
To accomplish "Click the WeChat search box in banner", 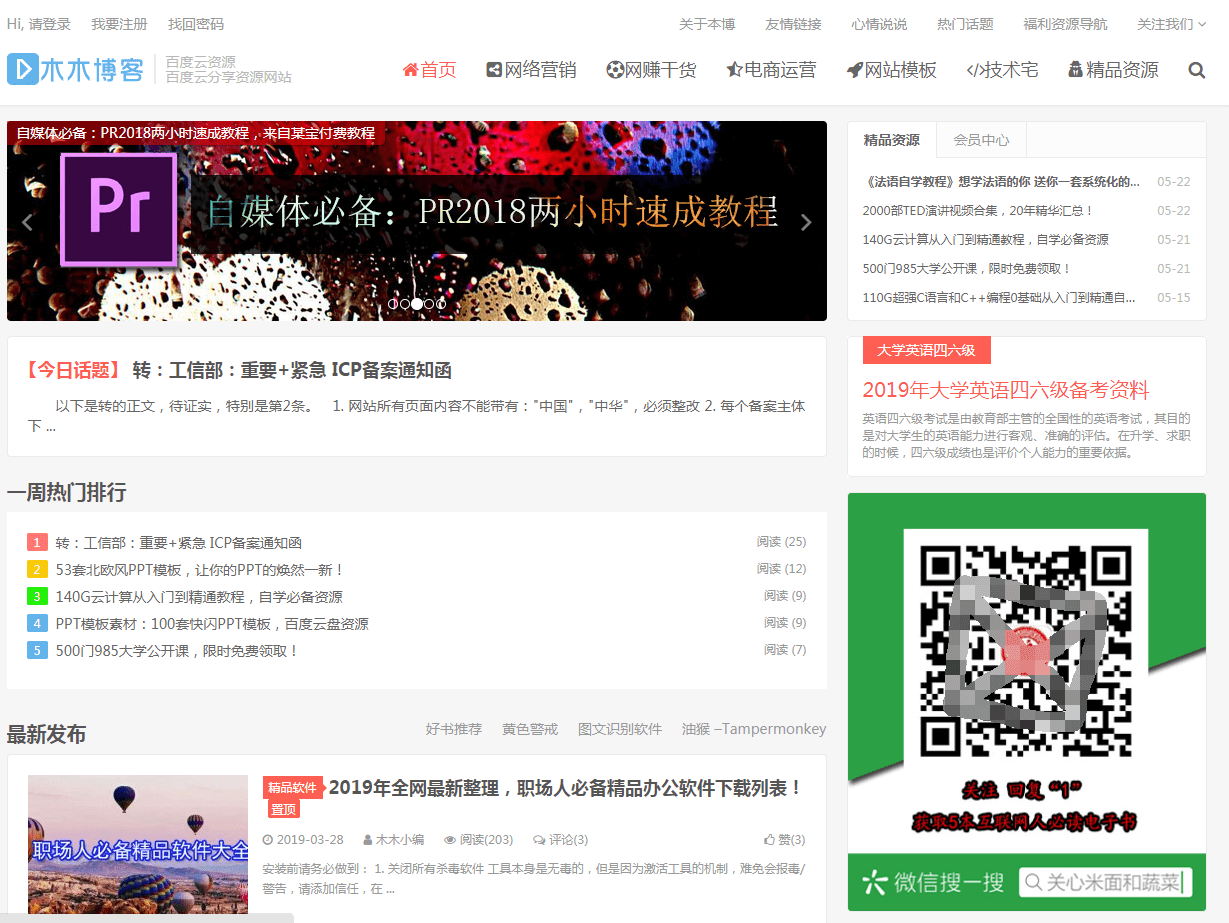I will (1105, 882).
